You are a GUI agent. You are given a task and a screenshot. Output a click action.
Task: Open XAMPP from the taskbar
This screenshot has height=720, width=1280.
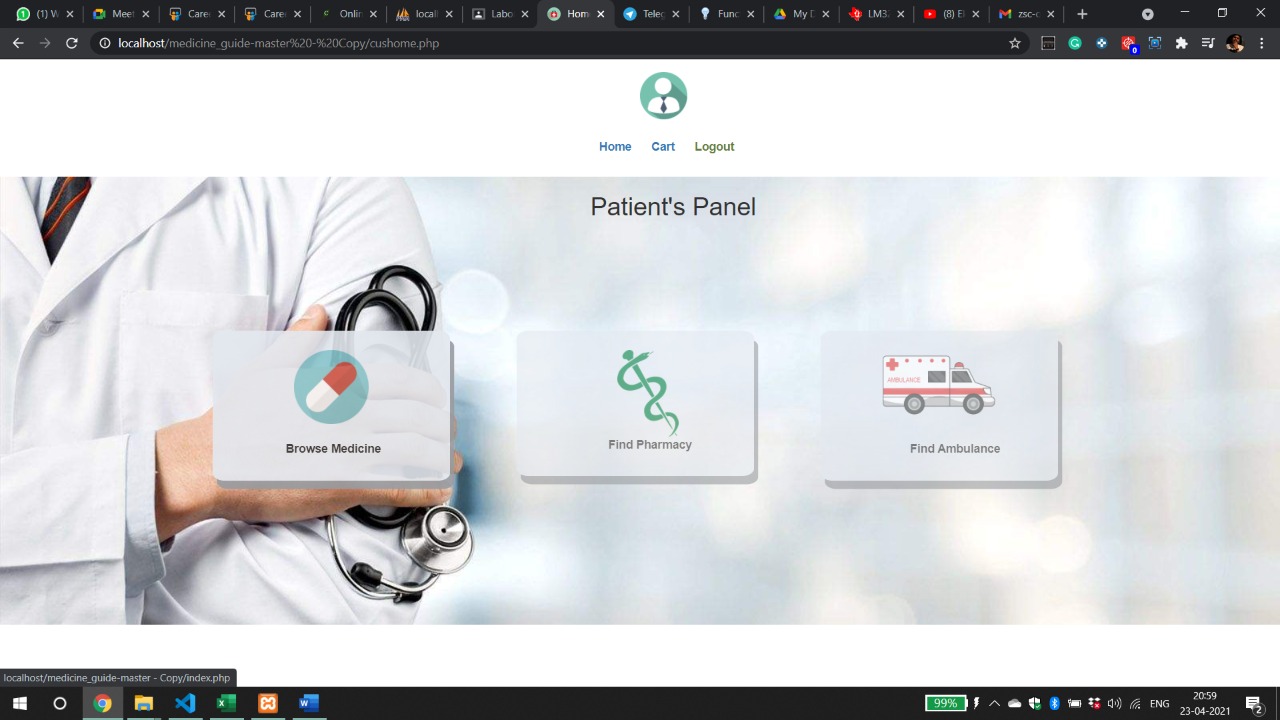pos(267,703)
